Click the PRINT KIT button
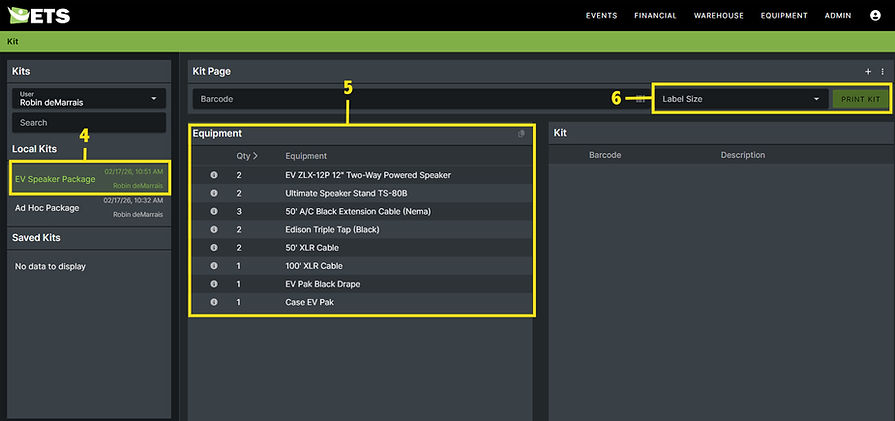This screenshot has height=421, width=895. point(860,99)
